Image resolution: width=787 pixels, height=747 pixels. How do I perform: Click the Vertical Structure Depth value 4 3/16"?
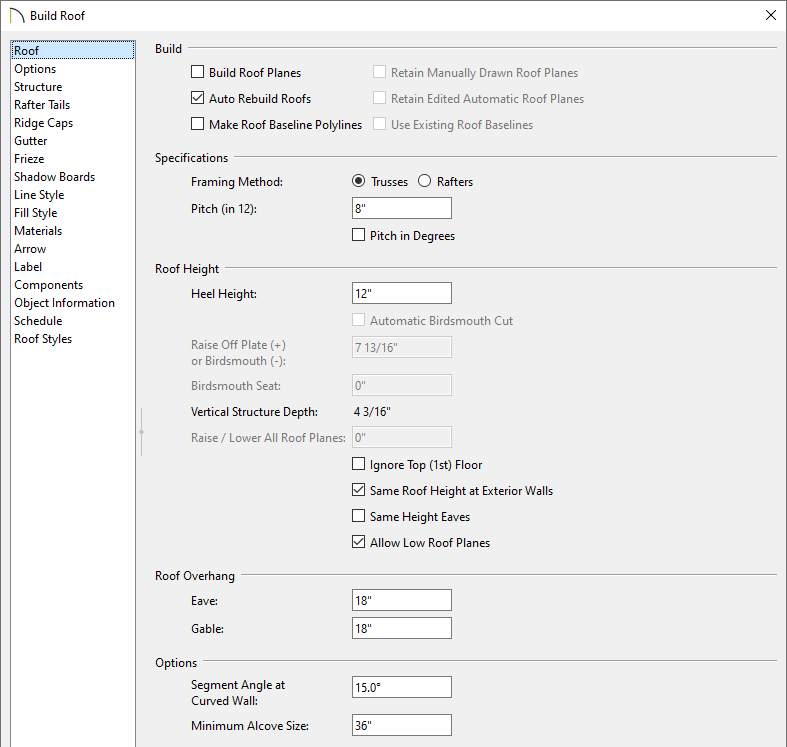tap(372, 412)
